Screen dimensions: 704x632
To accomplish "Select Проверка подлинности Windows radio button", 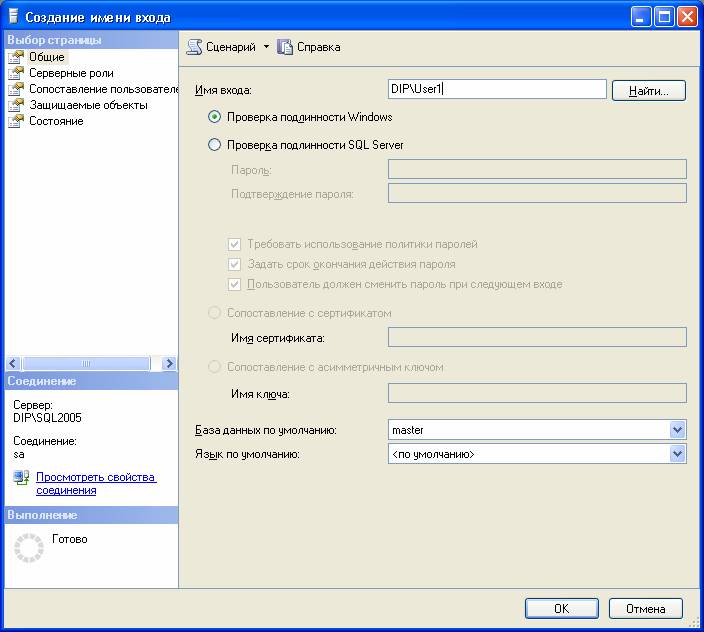I will pos(214,117).
